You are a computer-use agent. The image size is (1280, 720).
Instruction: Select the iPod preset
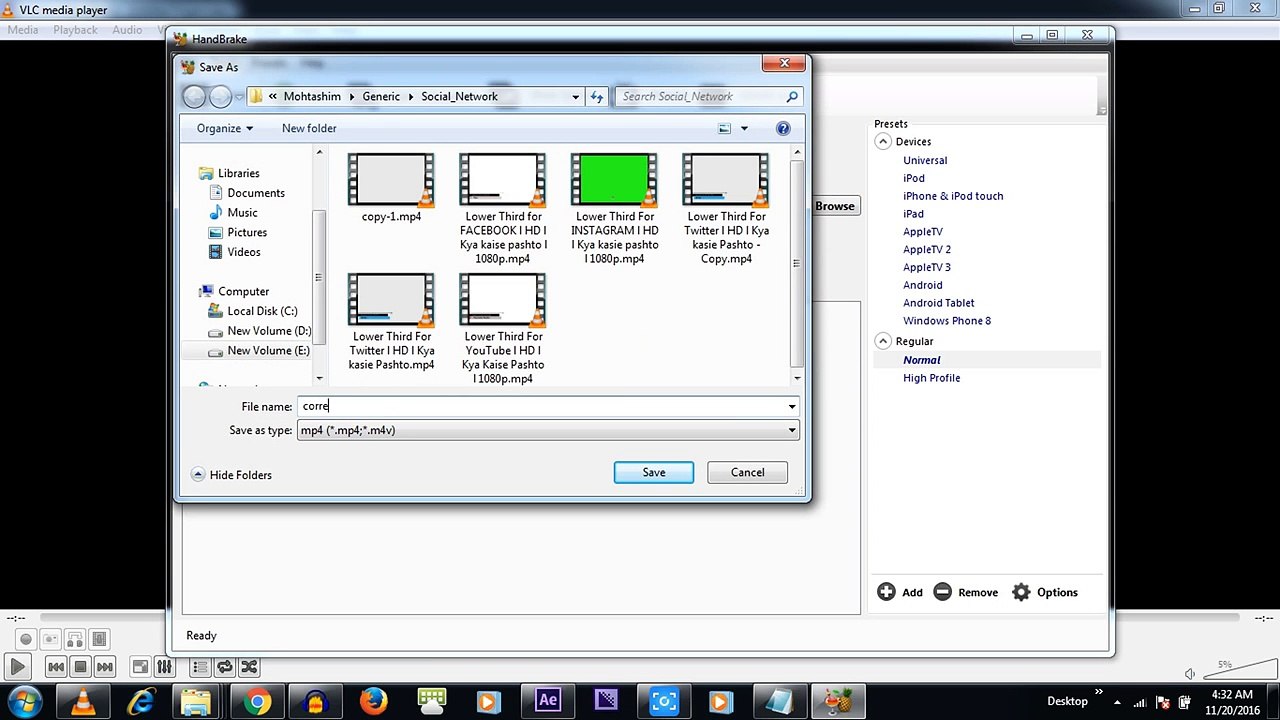click(914, 178)
